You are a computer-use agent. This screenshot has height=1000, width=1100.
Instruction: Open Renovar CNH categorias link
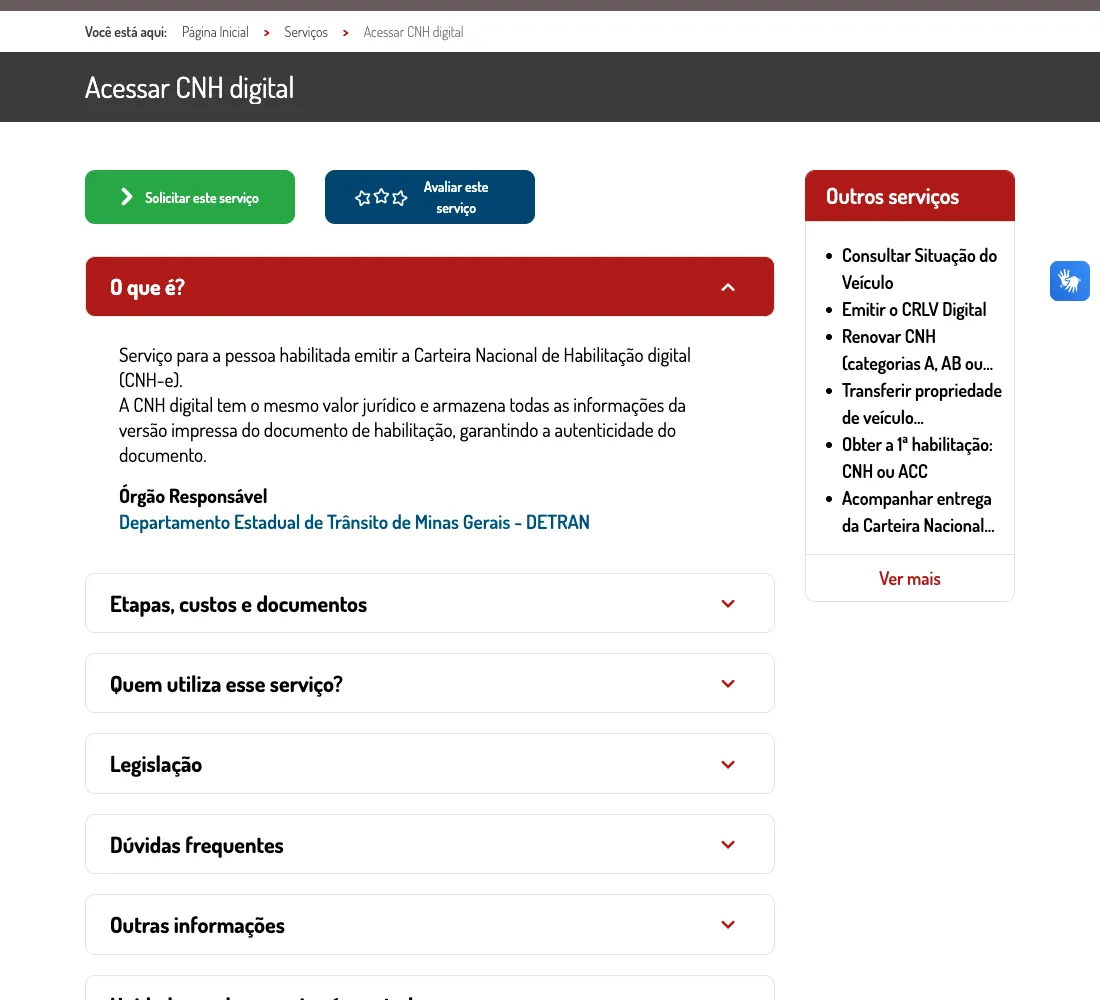pos(918,350)
